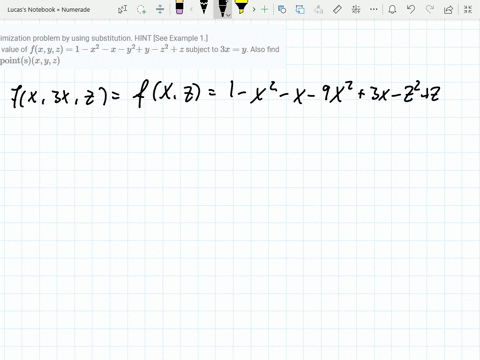Click the Share icon
This screenshot has height=360, width=480.
pyautogui.click(x=448, y=9)
